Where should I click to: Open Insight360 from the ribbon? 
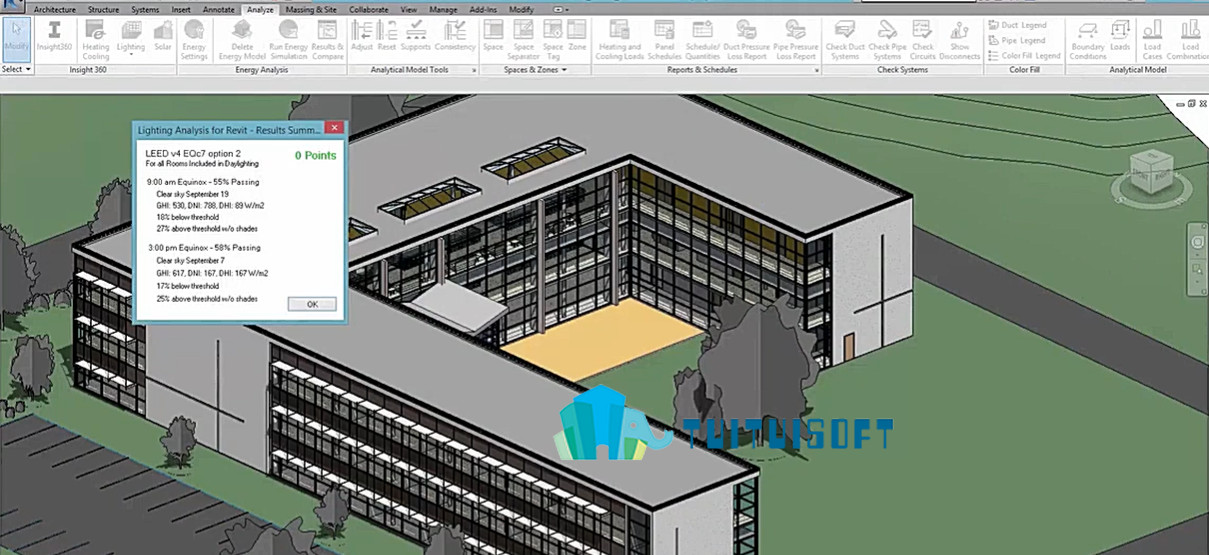point(55,37)
